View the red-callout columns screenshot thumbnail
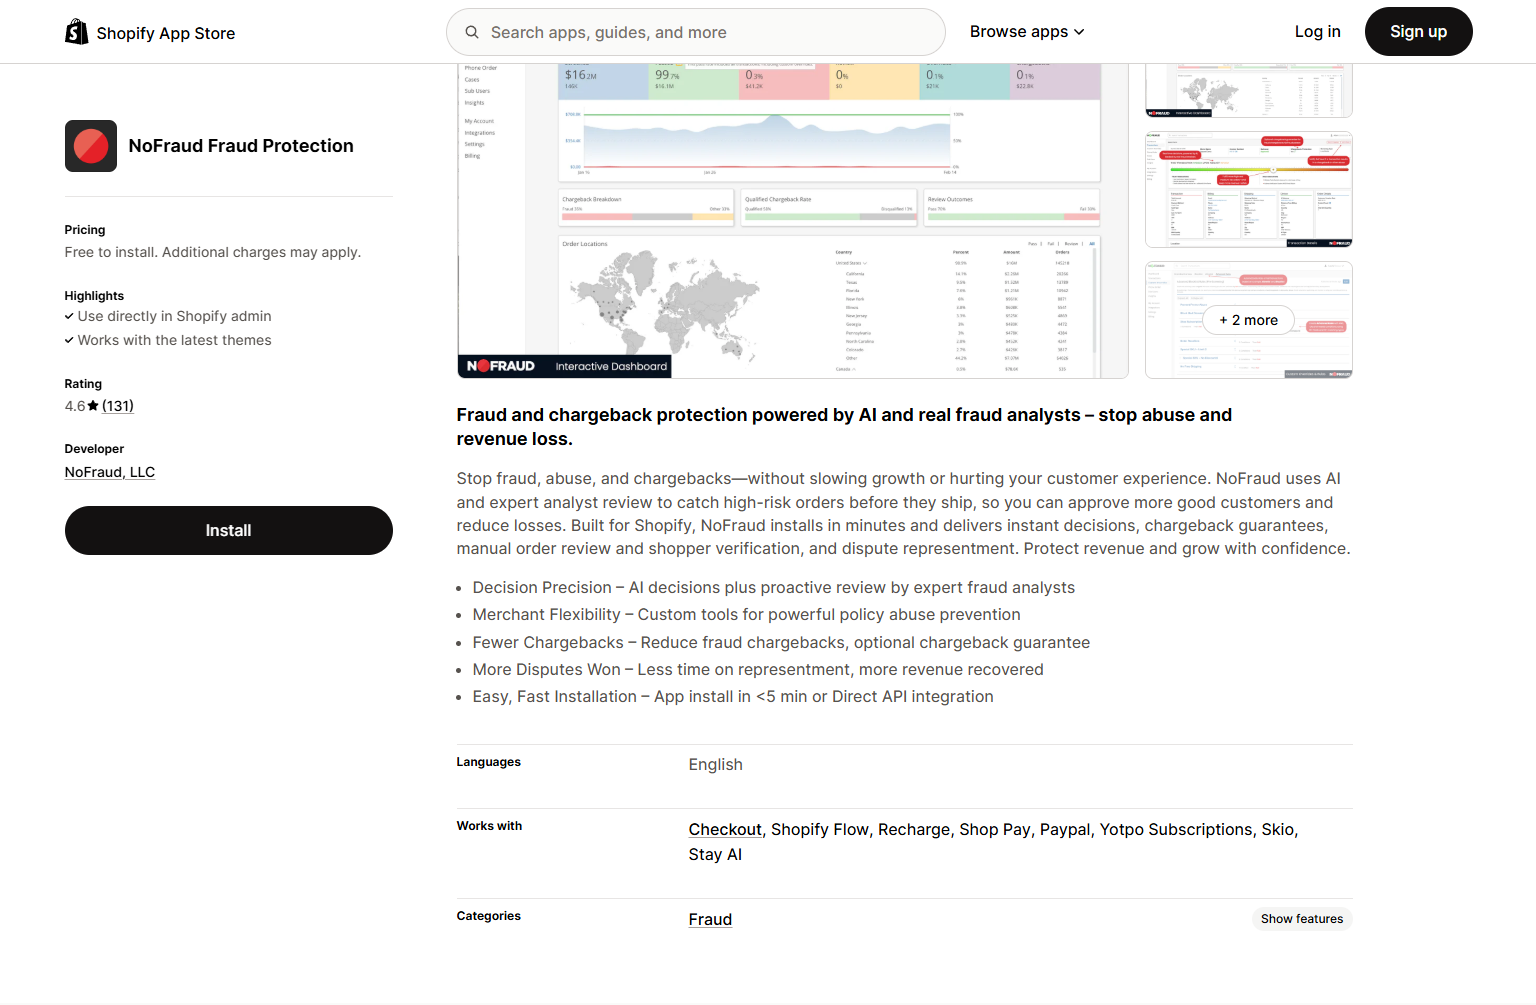Image resolution: width=1536 pixels, height=1005 pixels. 1248,189
